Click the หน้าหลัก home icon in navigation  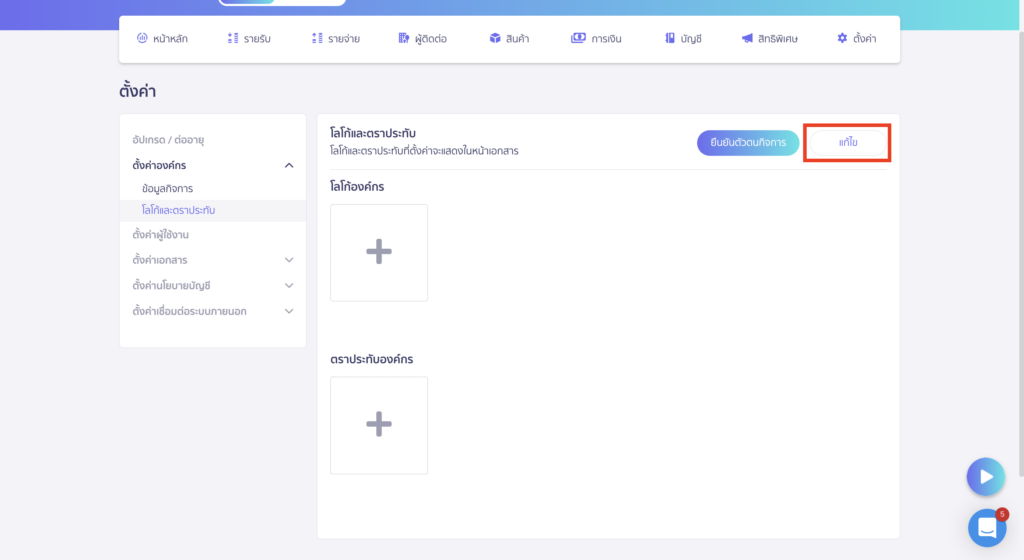142,39
